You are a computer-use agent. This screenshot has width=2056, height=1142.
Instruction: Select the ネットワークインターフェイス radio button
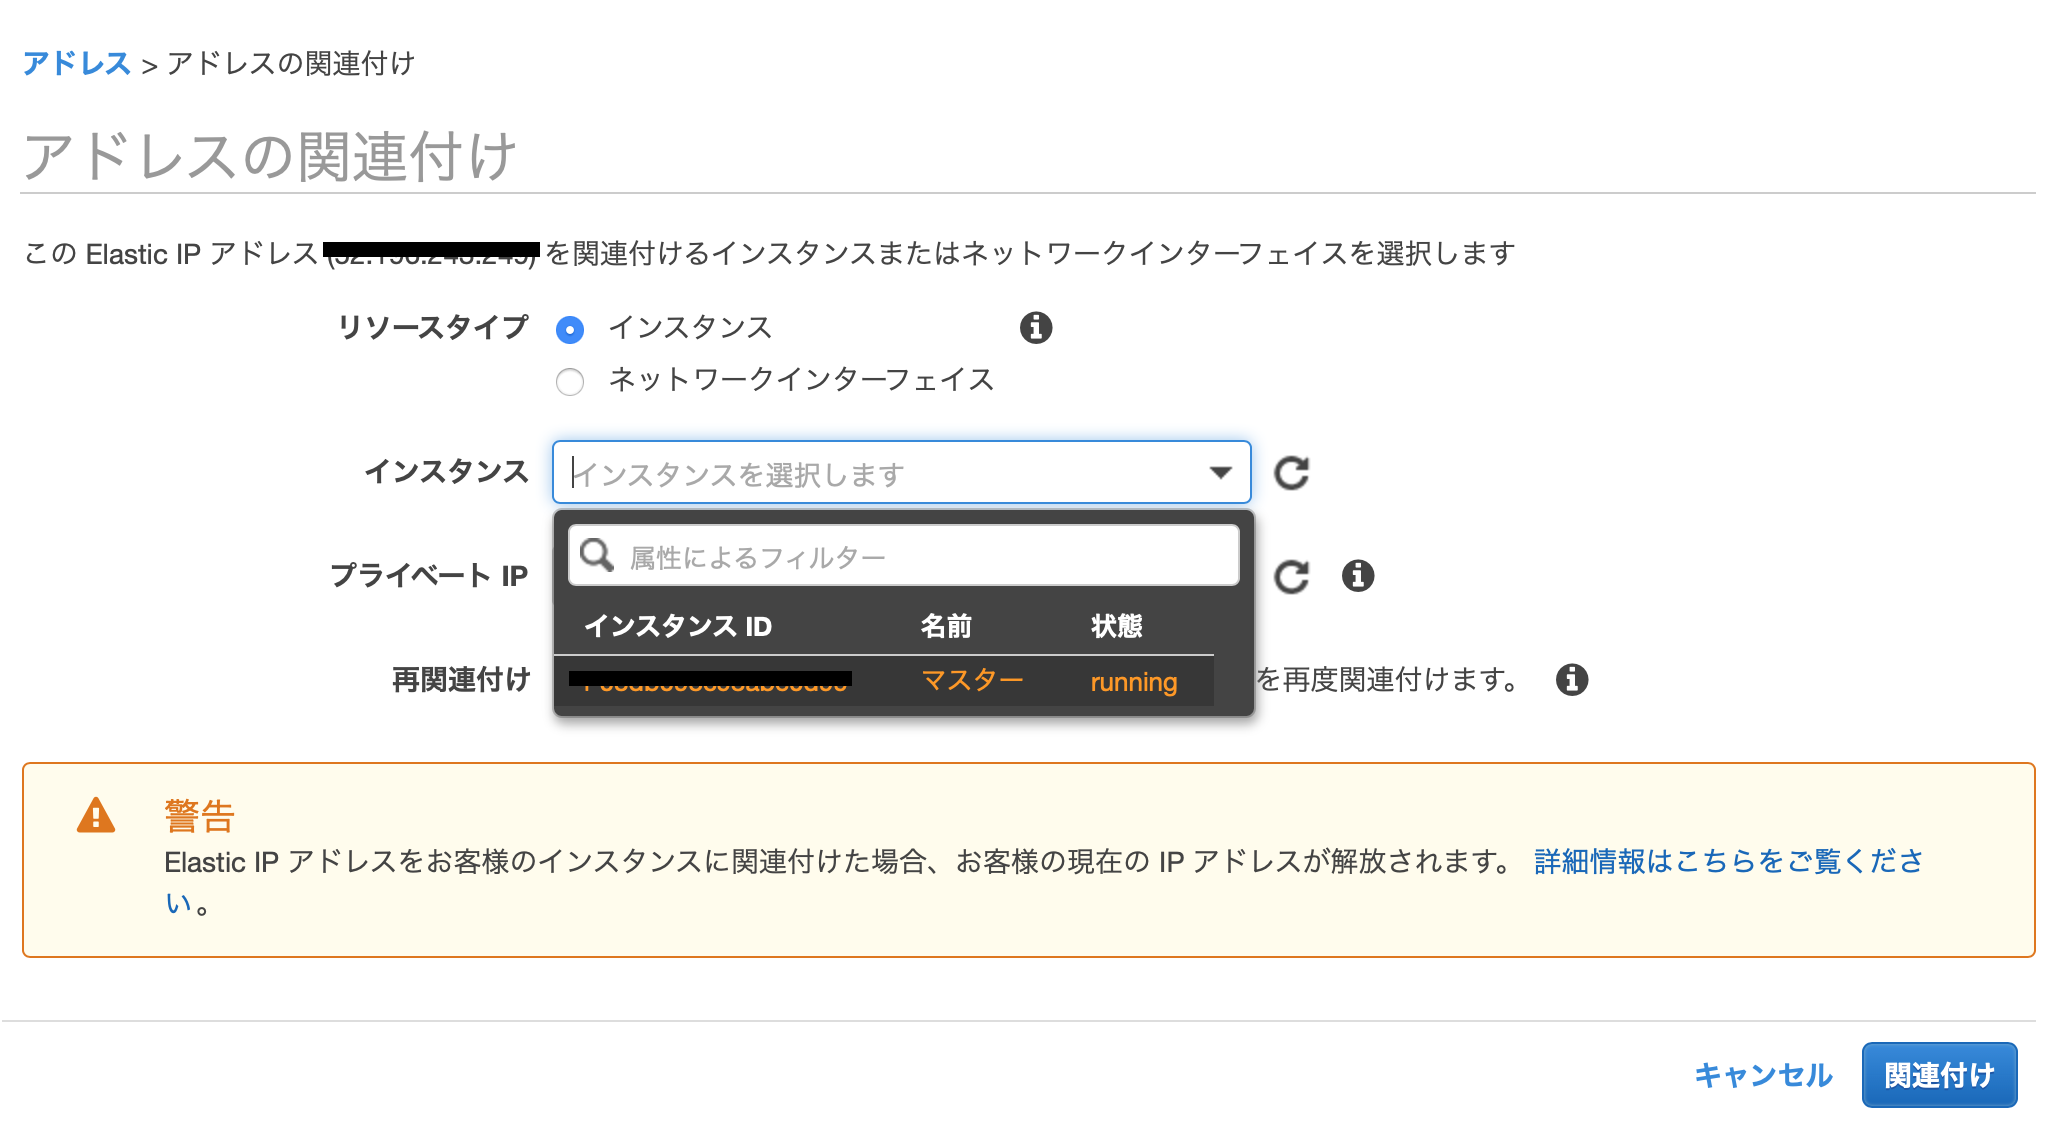pos(570,382)
